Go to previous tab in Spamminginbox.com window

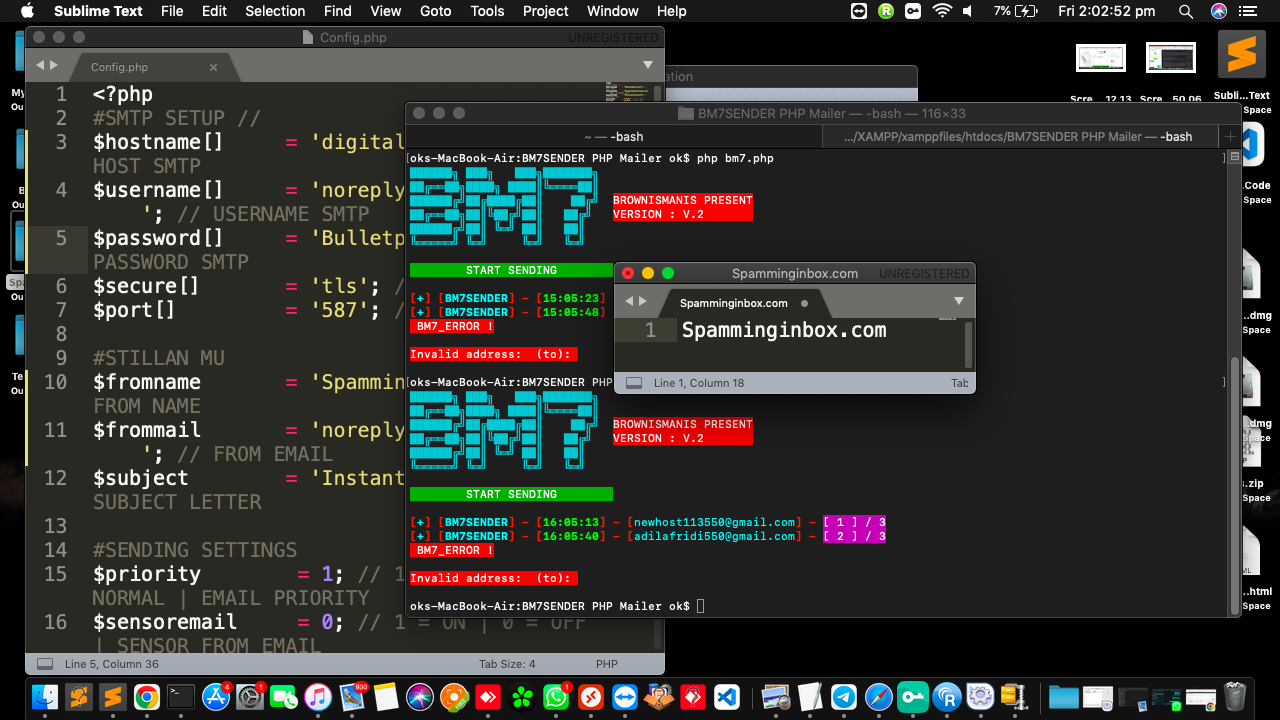click(629, 301)
